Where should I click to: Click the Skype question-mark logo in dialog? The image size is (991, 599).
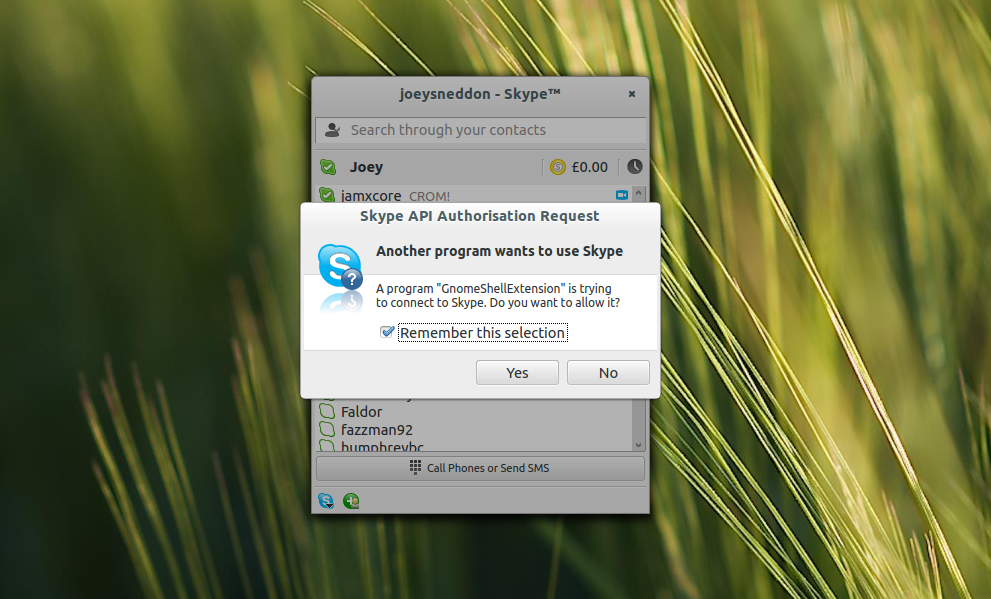(x=340, y=267)
